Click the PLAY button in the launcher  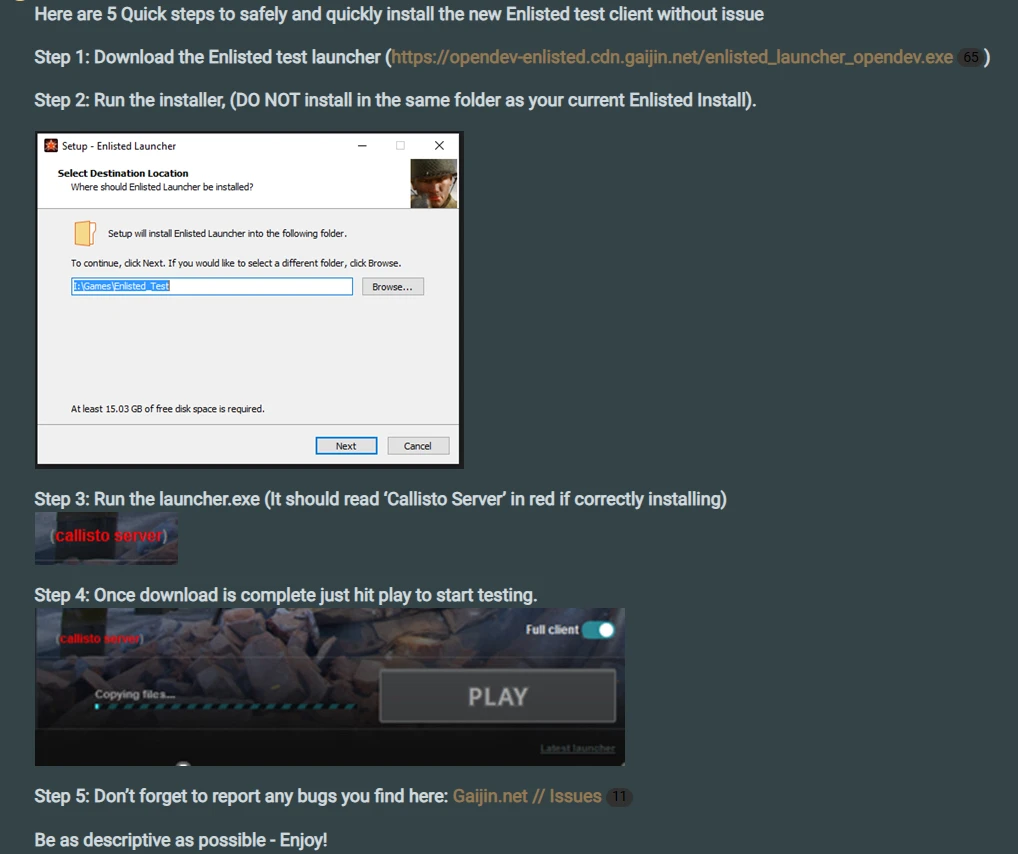pos(497,696)
